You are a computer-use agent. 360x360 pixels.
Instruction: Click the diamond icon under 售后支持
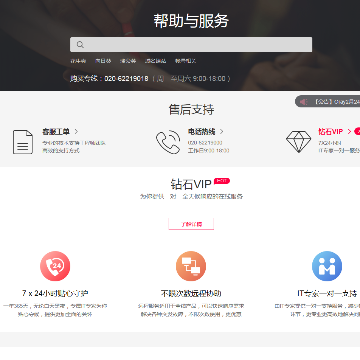(298, 142)
